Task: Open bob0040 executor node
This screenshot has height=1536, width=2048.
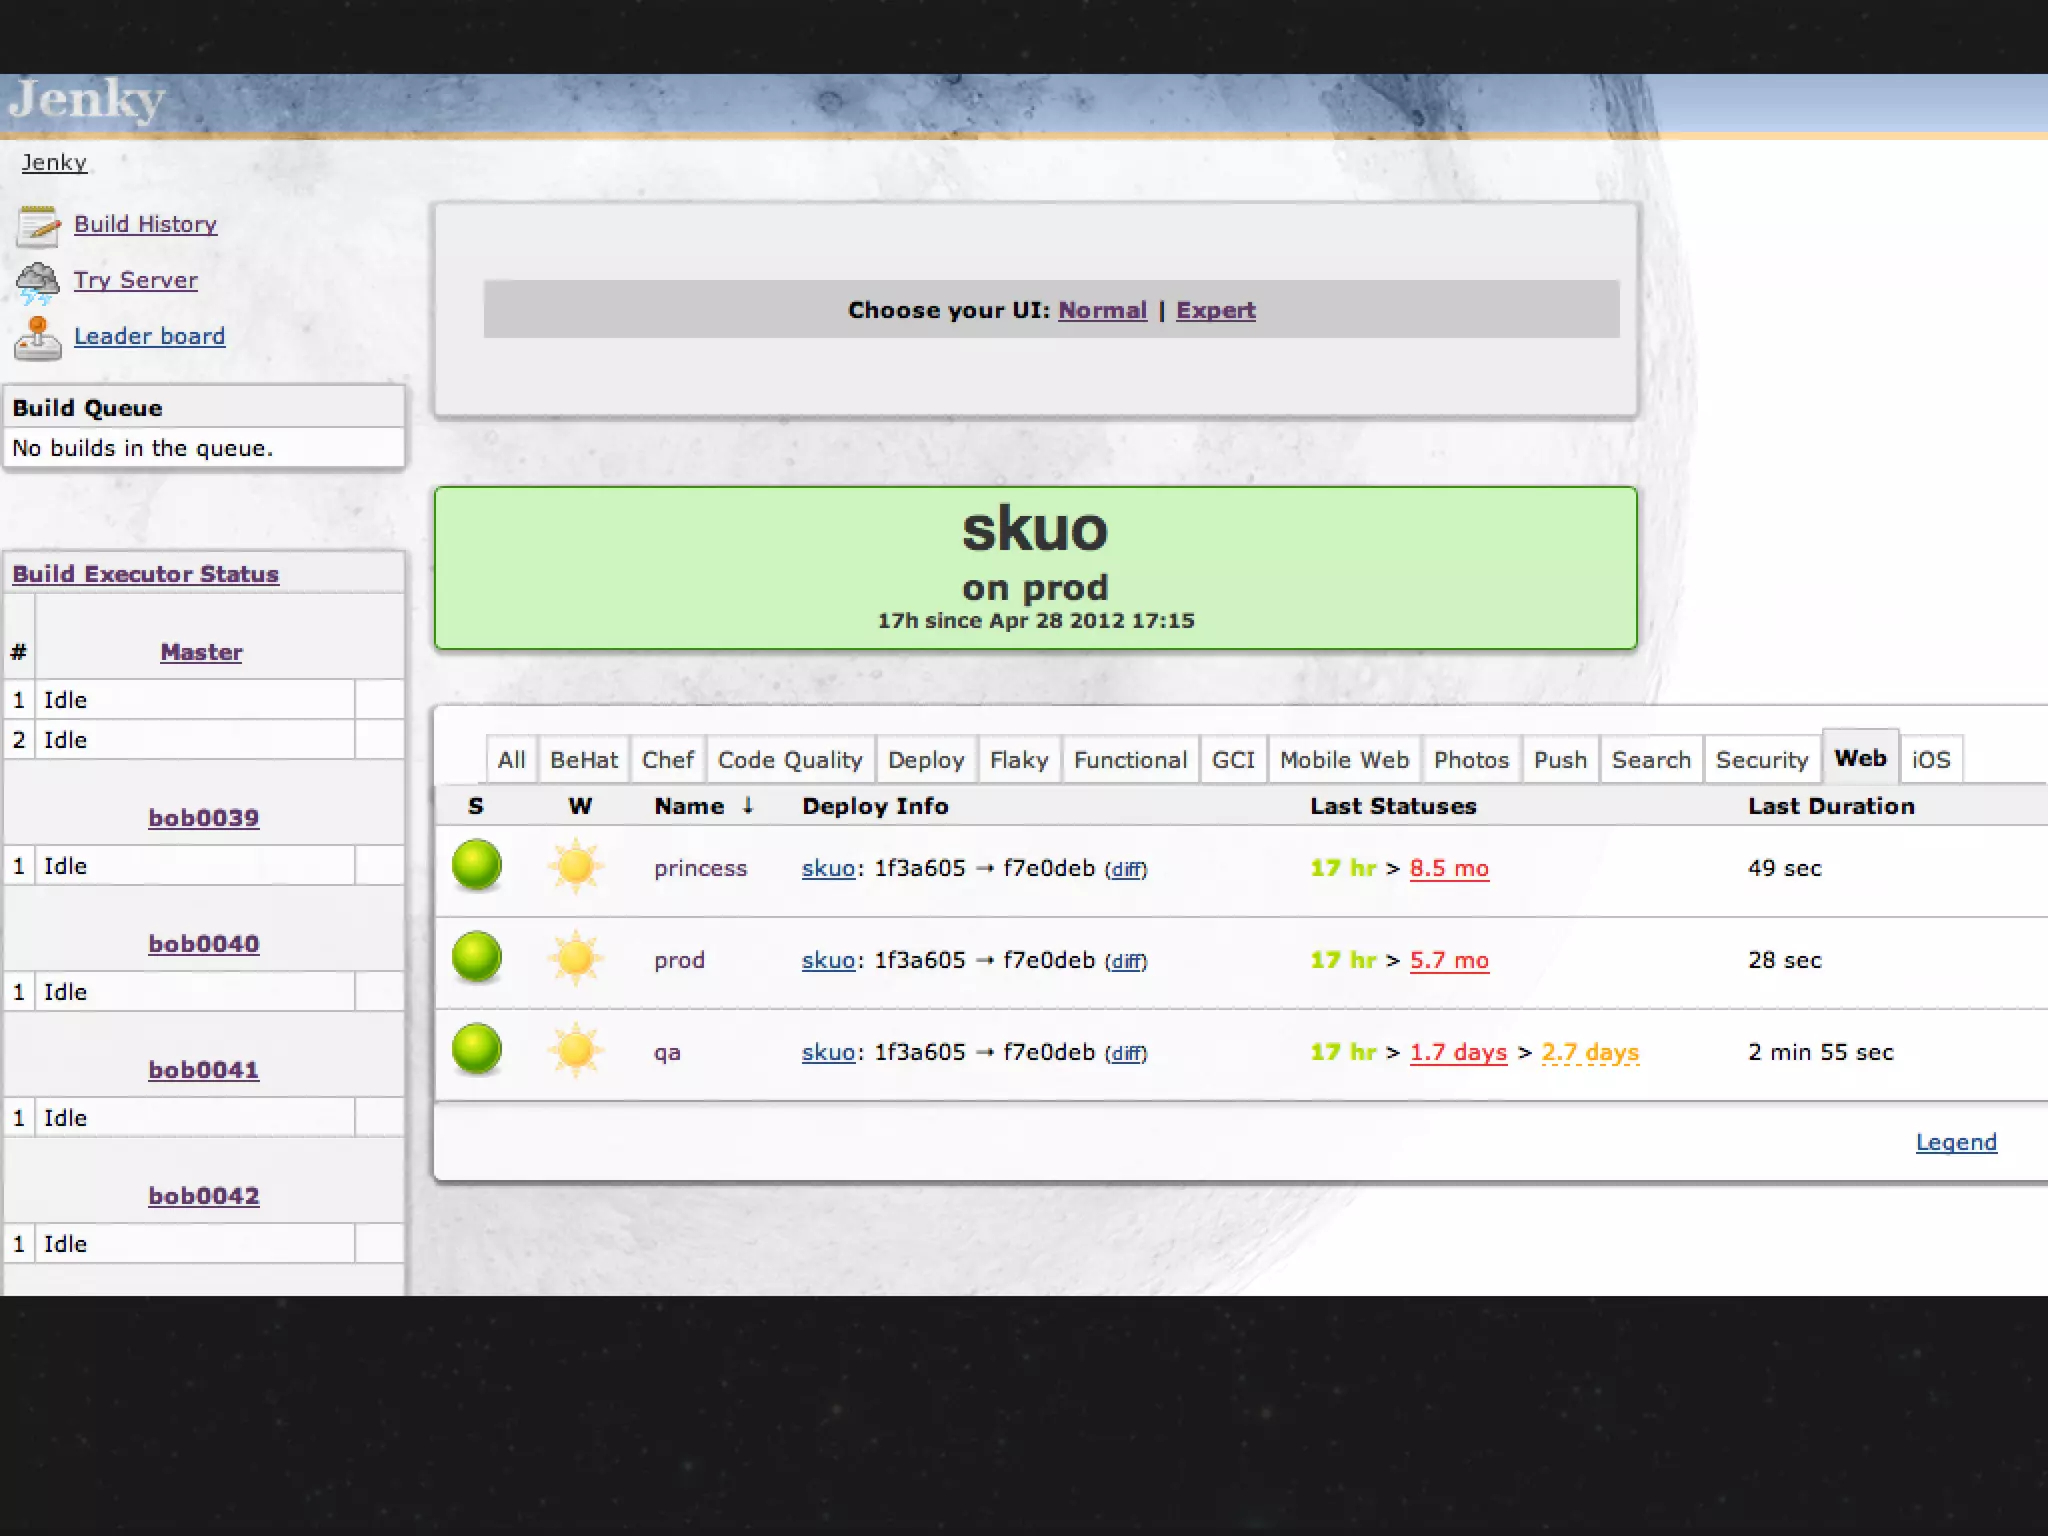Action: pos(204,944)
